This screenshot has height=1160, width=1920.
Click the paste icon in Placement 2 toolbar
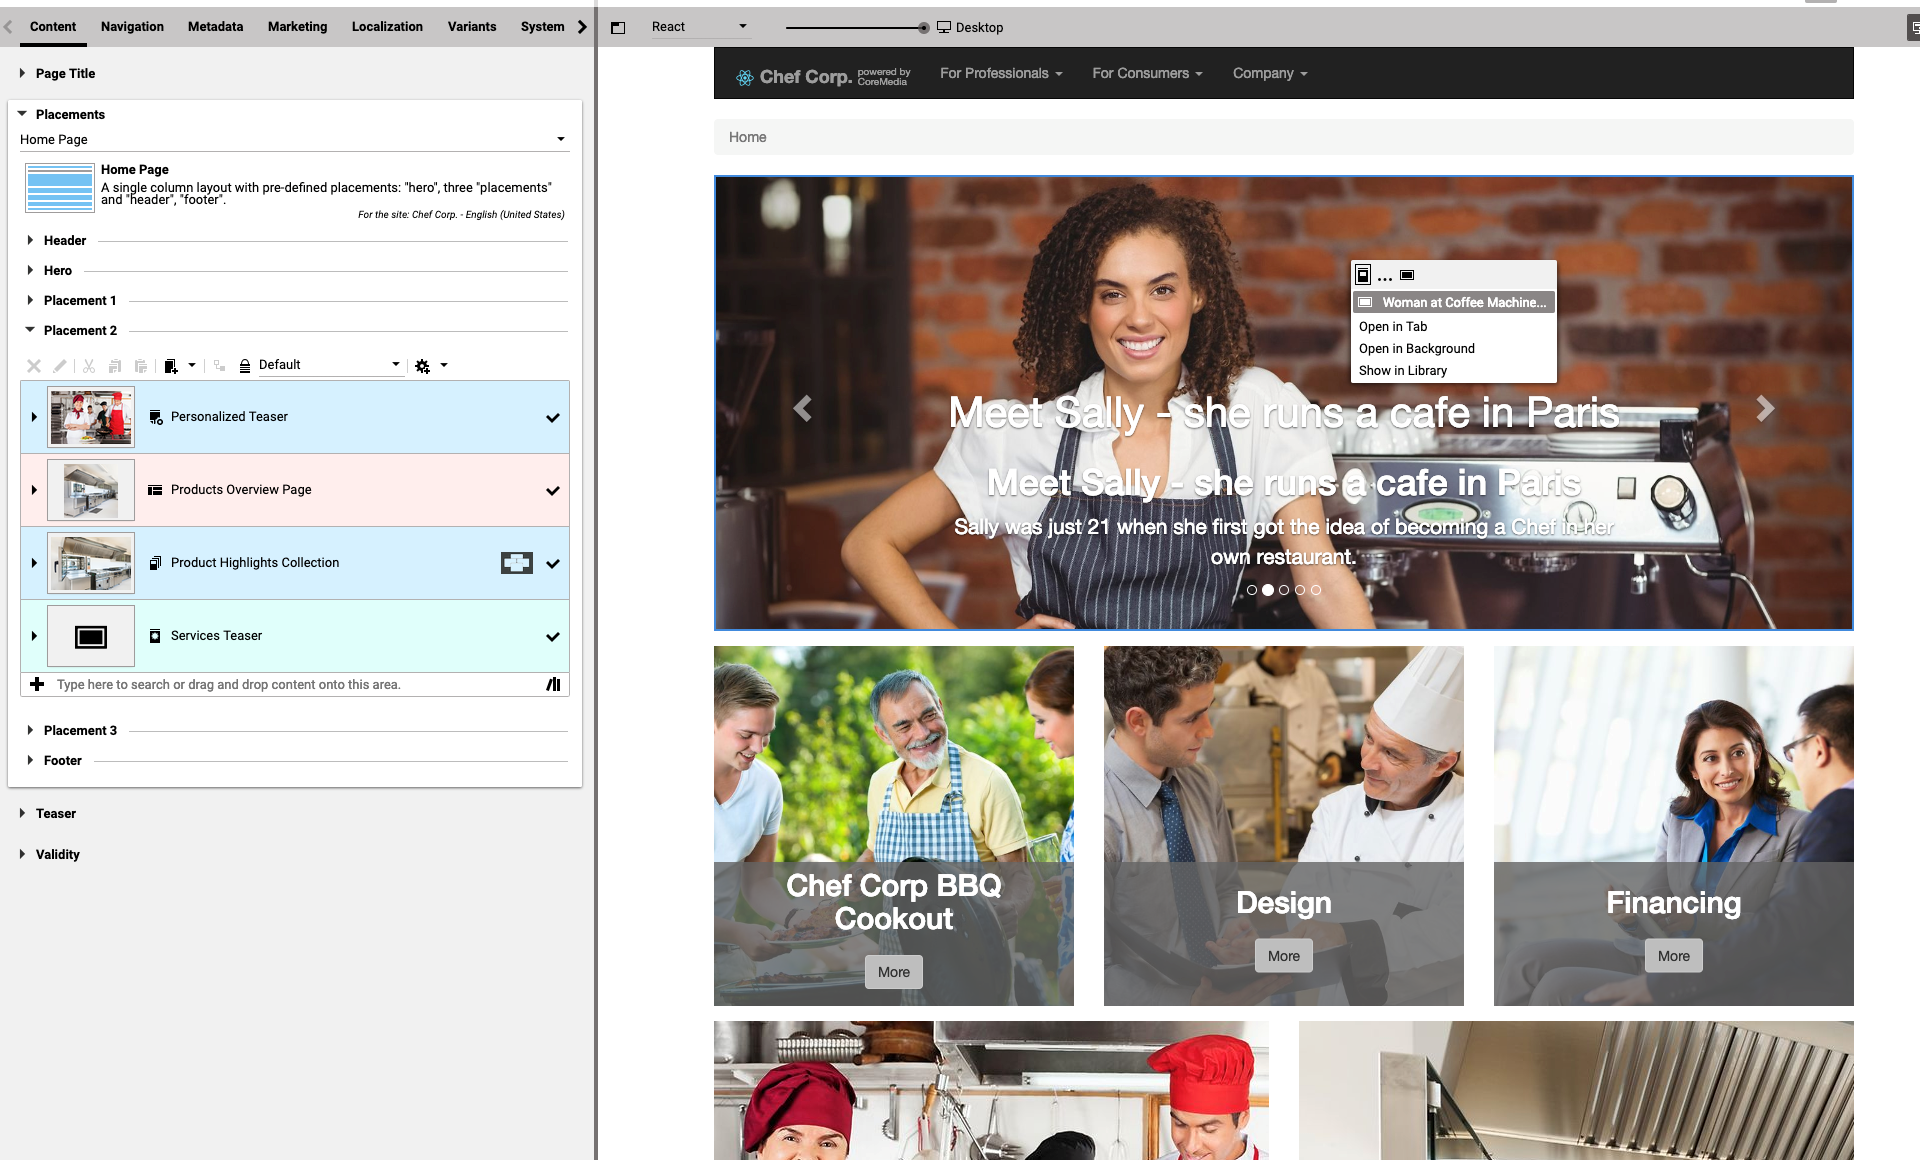(x=140, y=365)
